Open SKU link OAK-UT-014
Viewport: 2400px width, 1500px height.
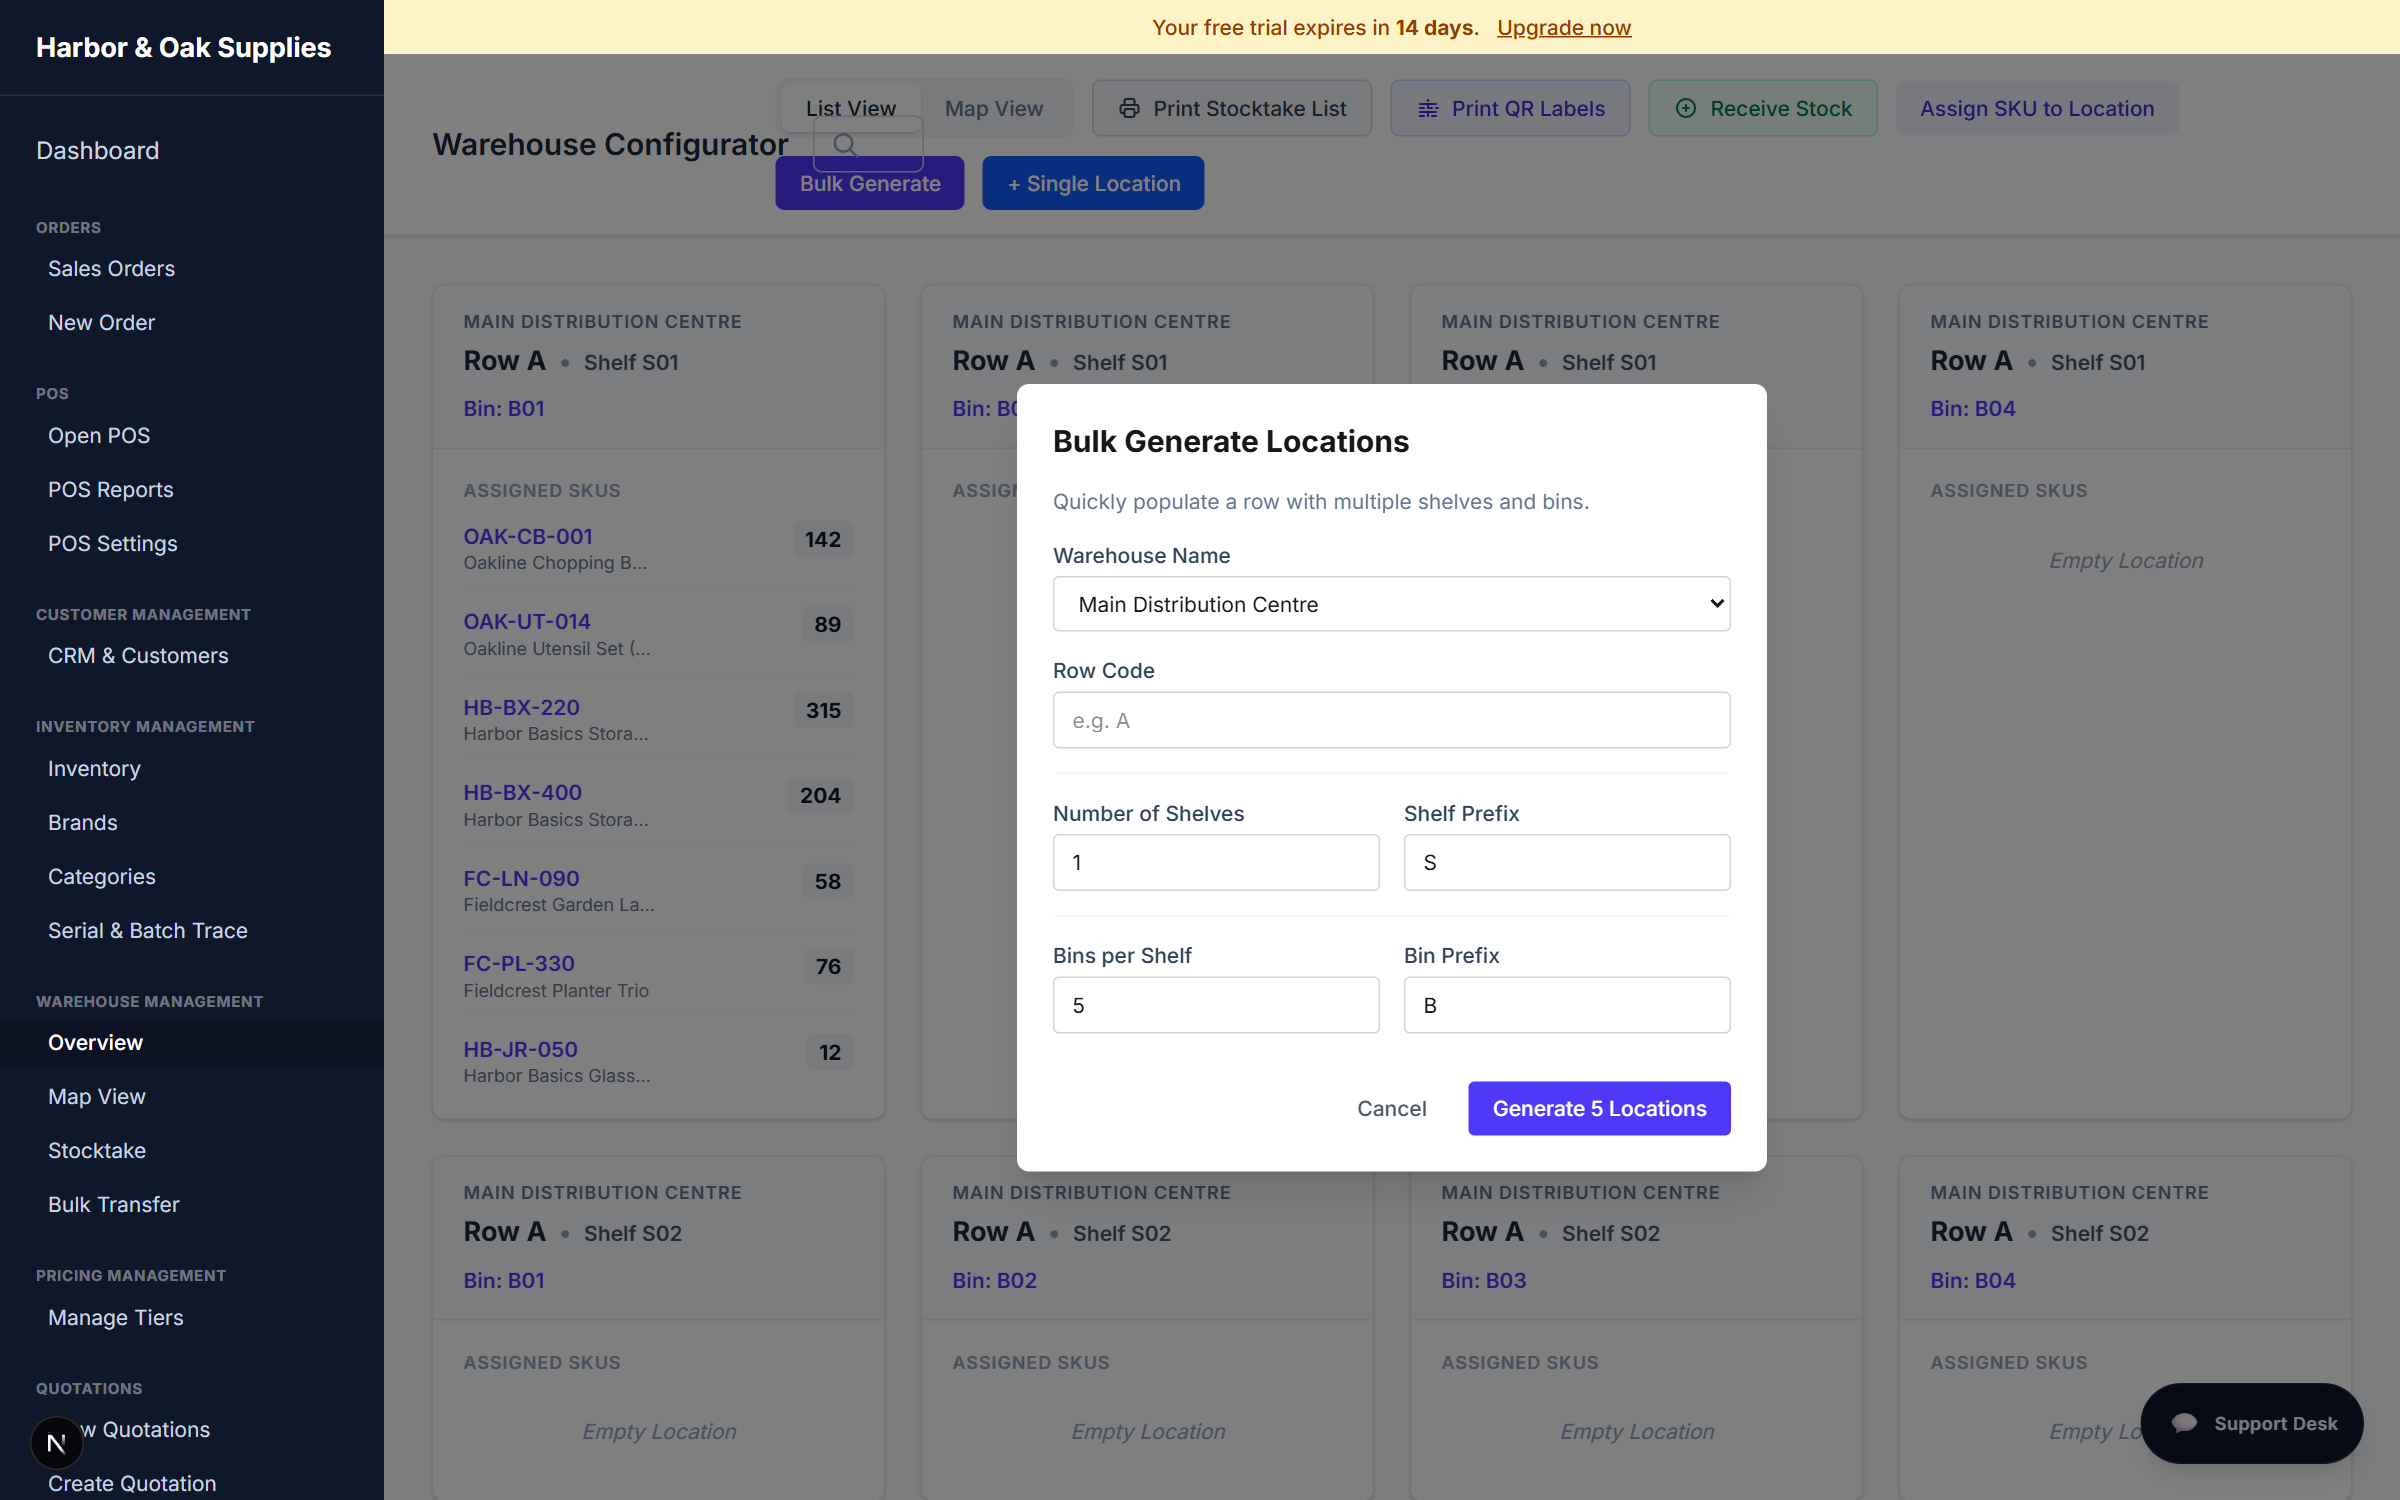(526, 621)
